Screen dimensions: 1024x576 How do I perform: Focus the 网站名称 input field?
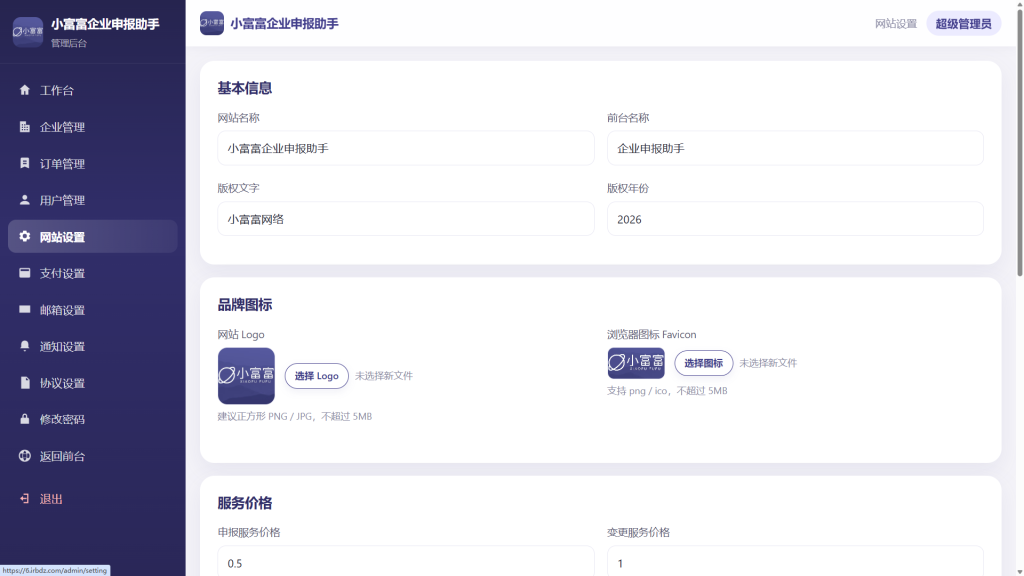click(x=406, y=148)
